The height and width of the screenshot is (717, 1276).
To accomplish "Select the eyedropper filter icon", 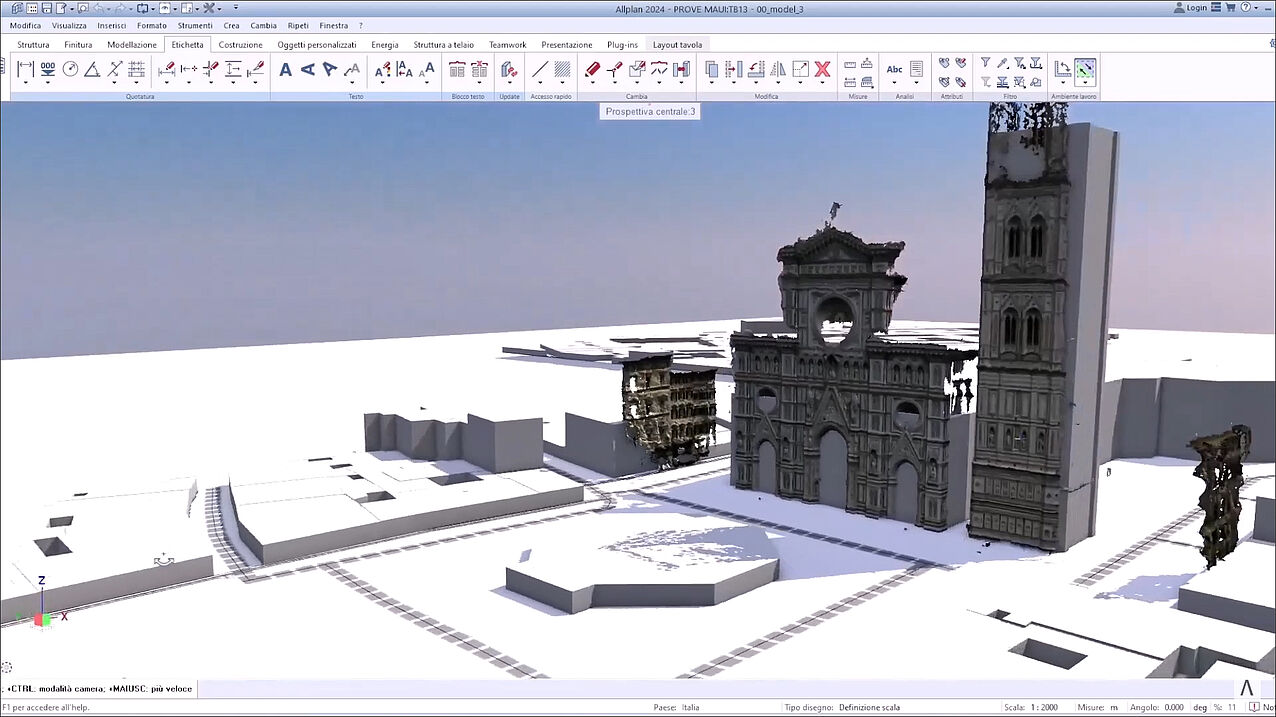I will click(1002, 63).
